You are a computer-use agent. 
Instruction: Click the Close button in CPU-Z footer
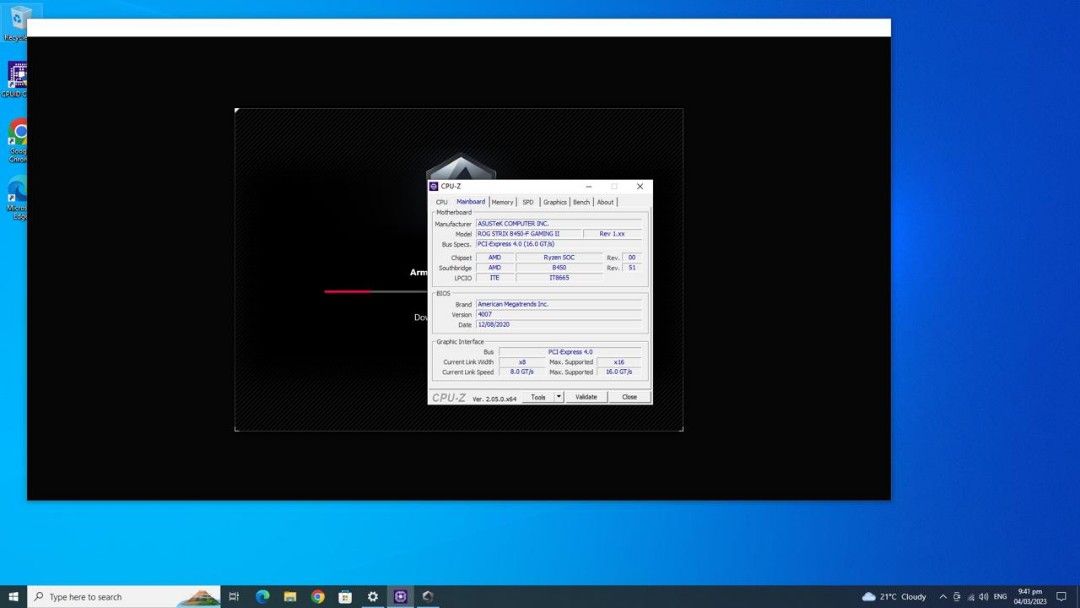tap(630, 397)
